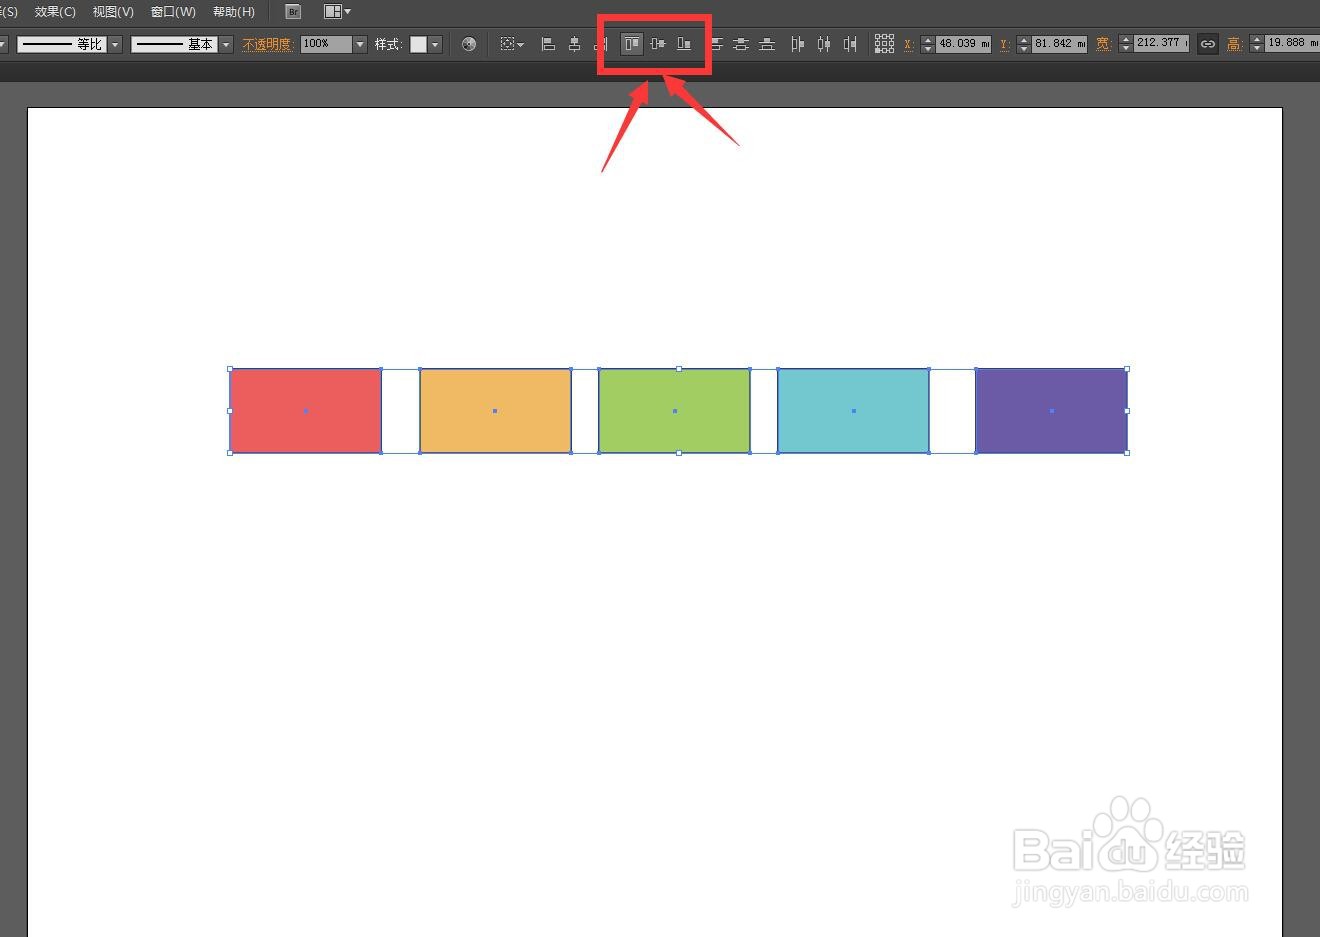Select the vertical align top icon
Image resolution: width=1320 pixels, height=937 pixels.
pyautogui.click(x=631, y=43)
